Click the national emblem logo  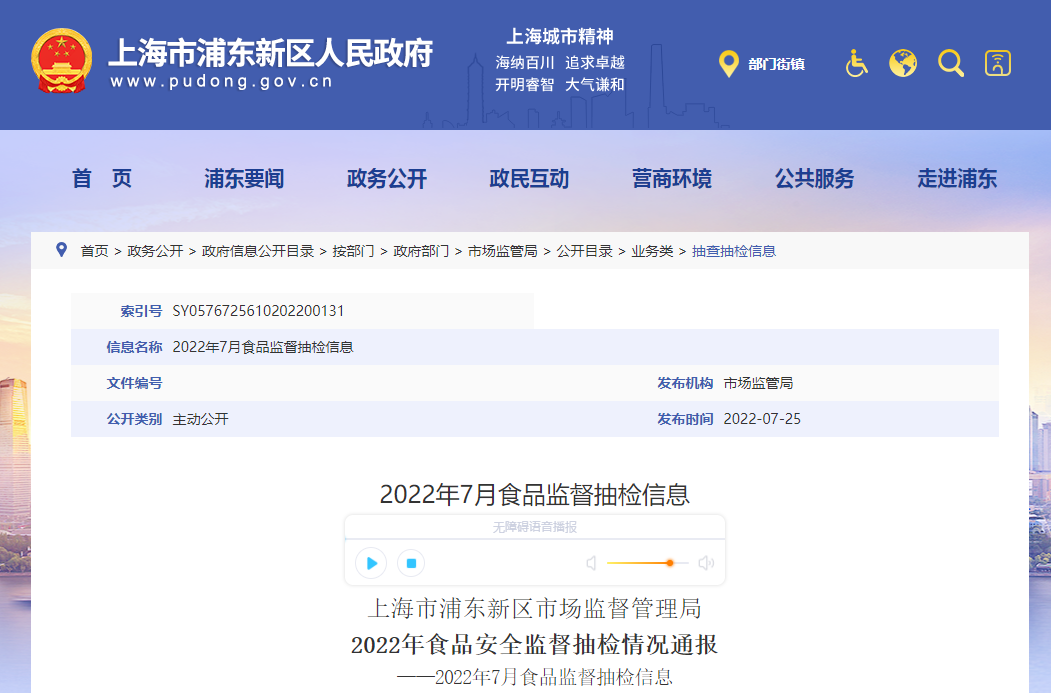[x=62, y=62]
